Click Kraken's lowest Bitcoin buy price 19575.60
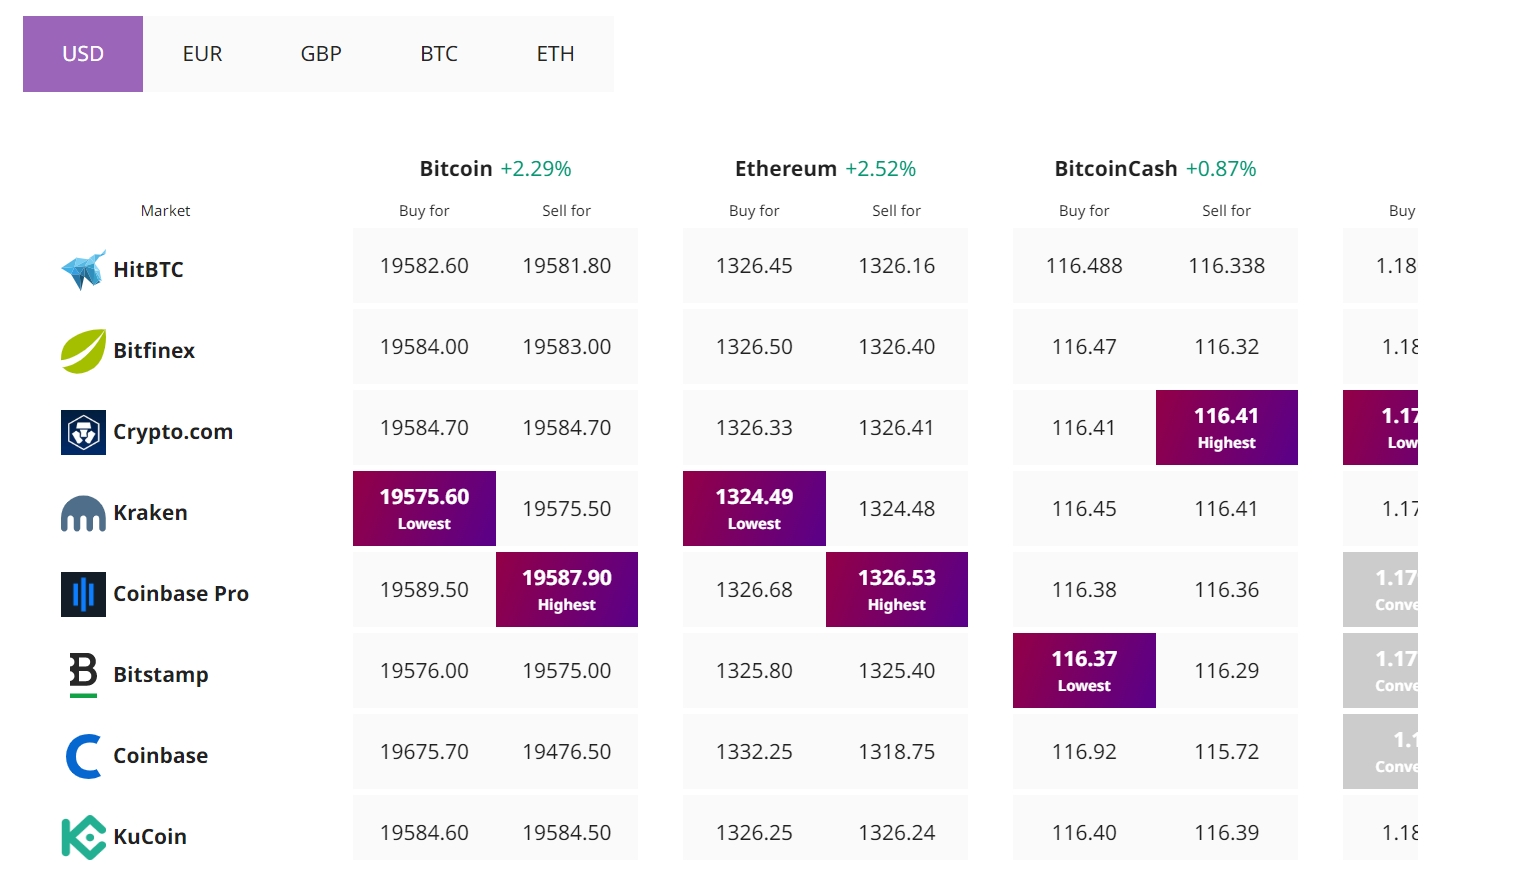 coord(424,508)
